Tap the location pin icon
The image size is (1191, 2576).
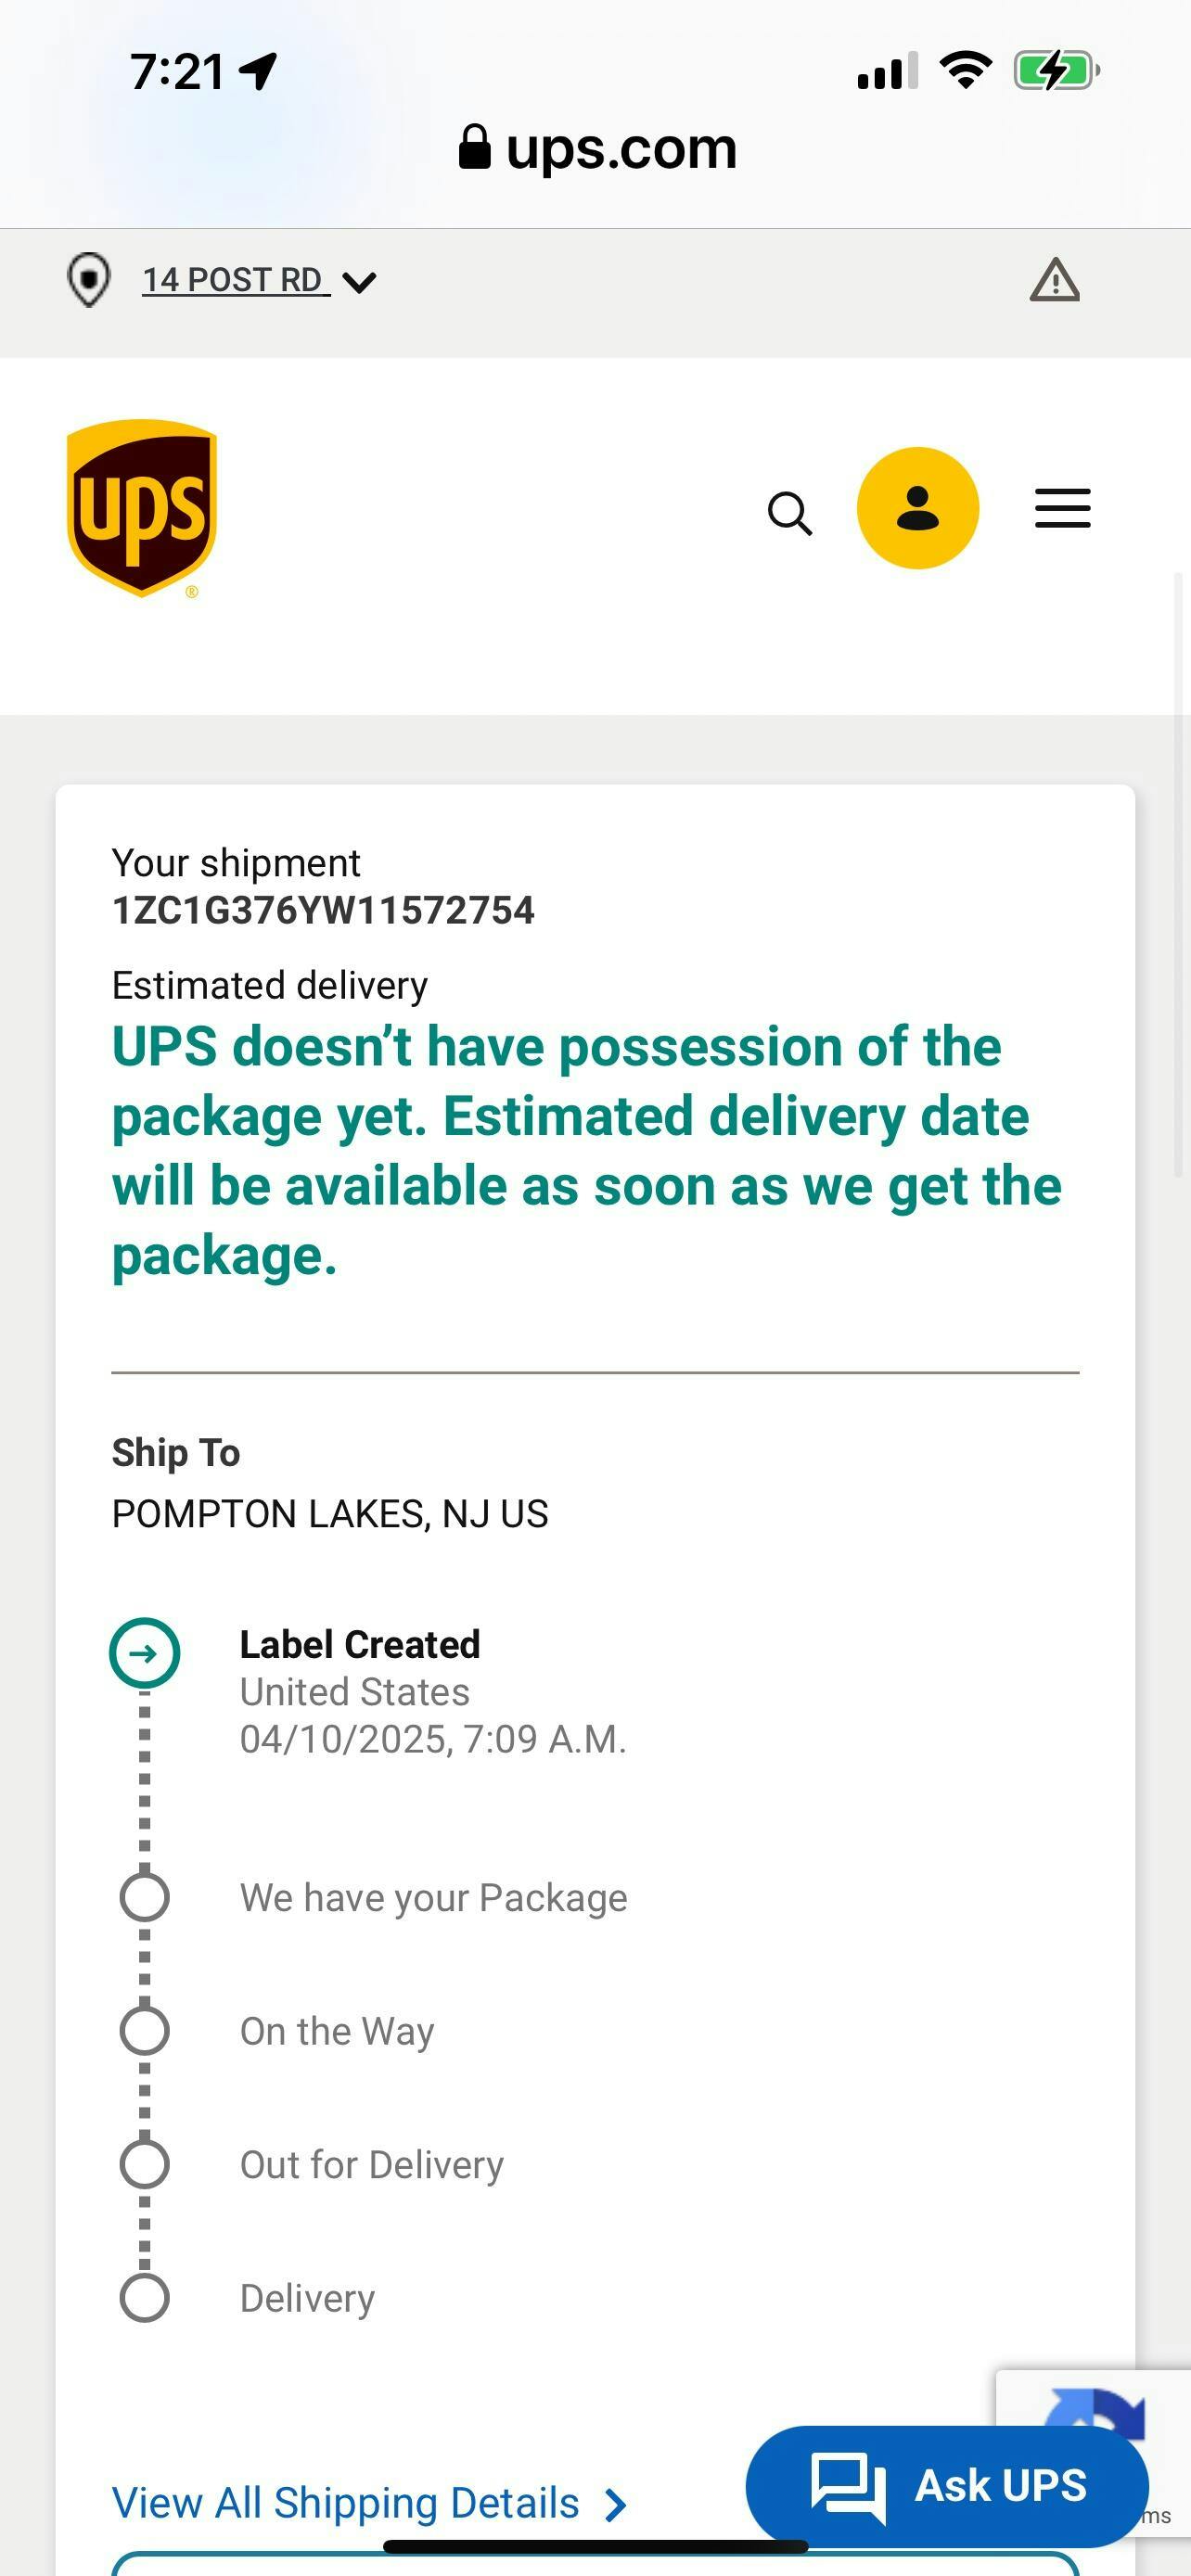[88, 280]
